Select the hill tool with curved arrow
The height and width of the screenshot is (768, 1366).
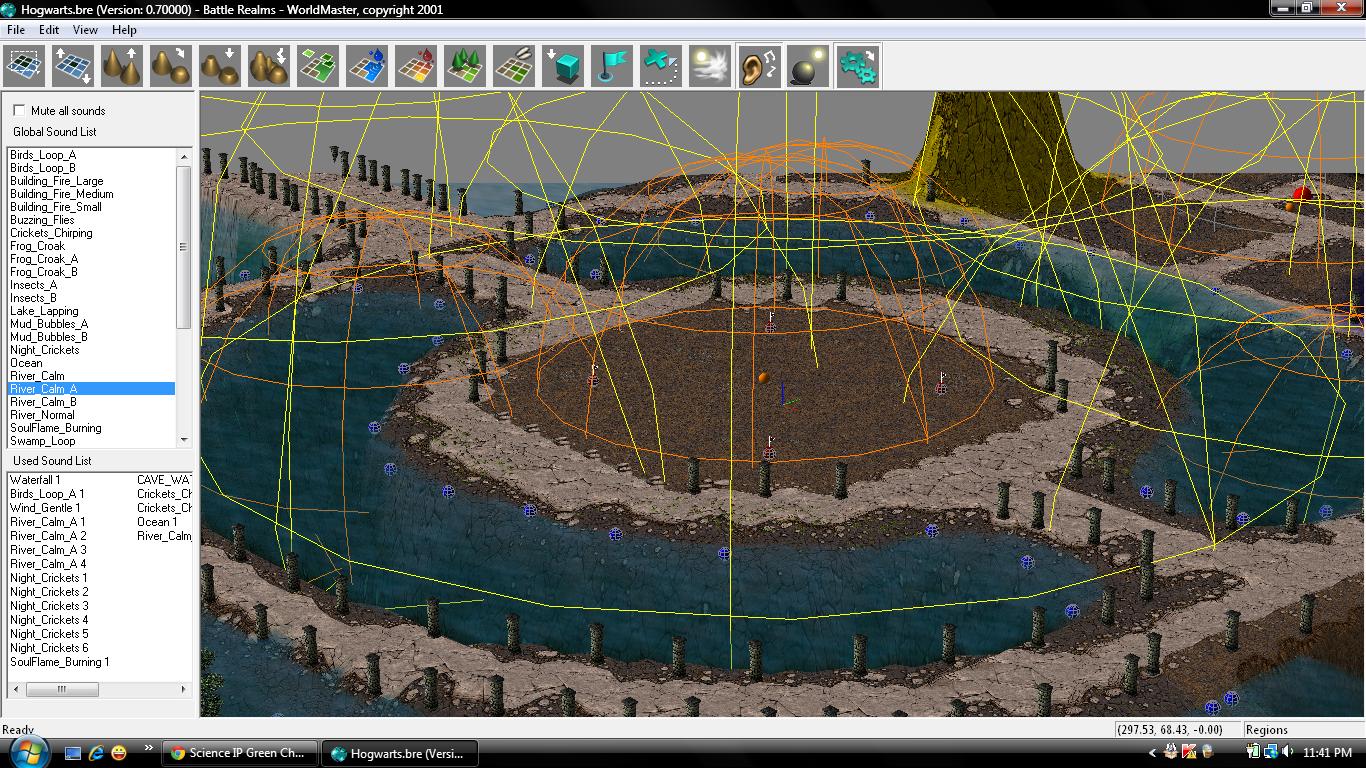click(171, 66)
